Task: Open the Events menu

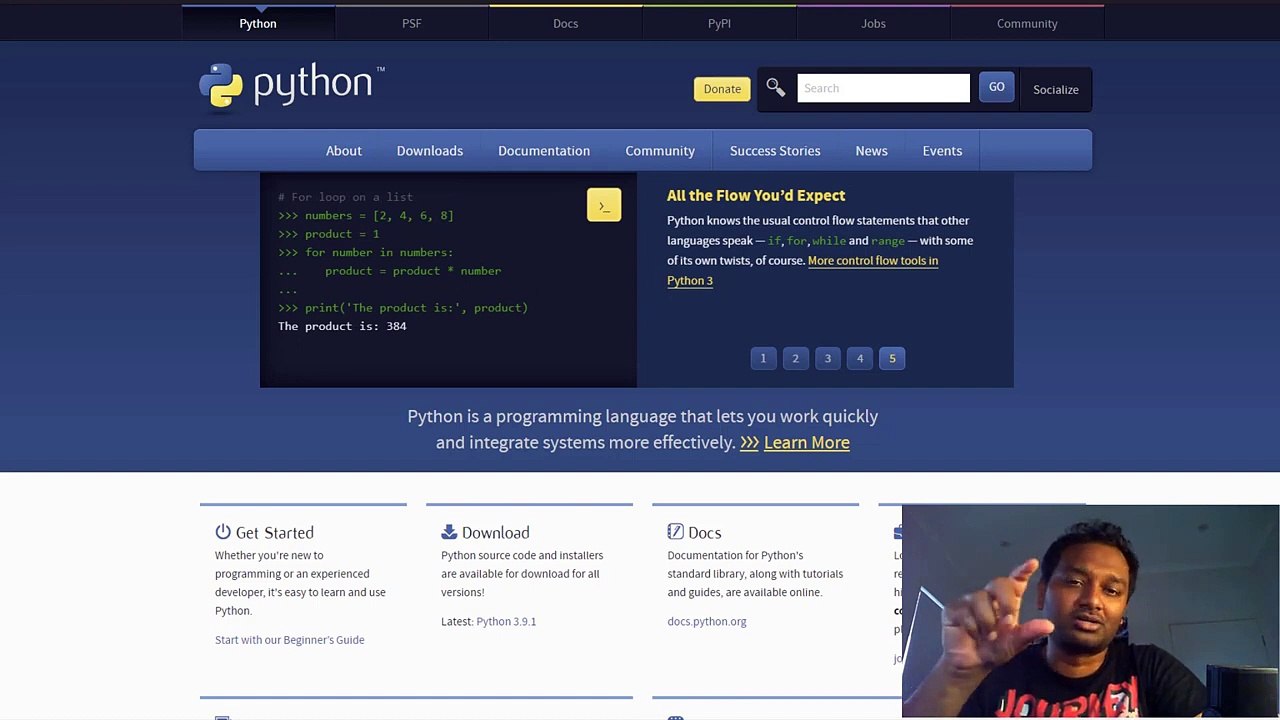Action: point(942,151)
